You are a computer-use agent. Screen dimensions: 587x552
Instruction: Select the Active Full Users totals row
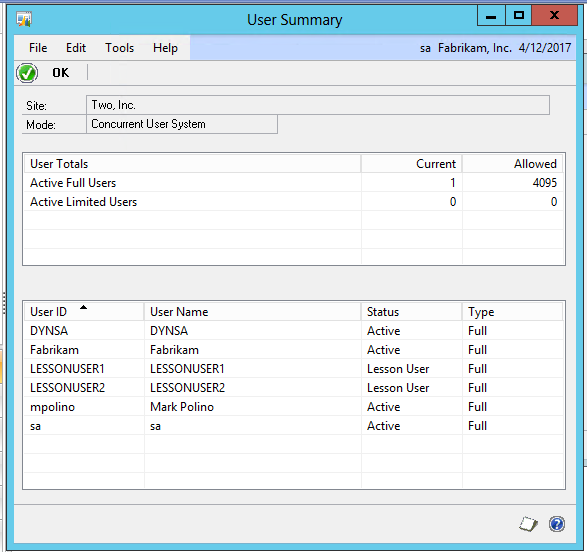click(x=294, y=183)
